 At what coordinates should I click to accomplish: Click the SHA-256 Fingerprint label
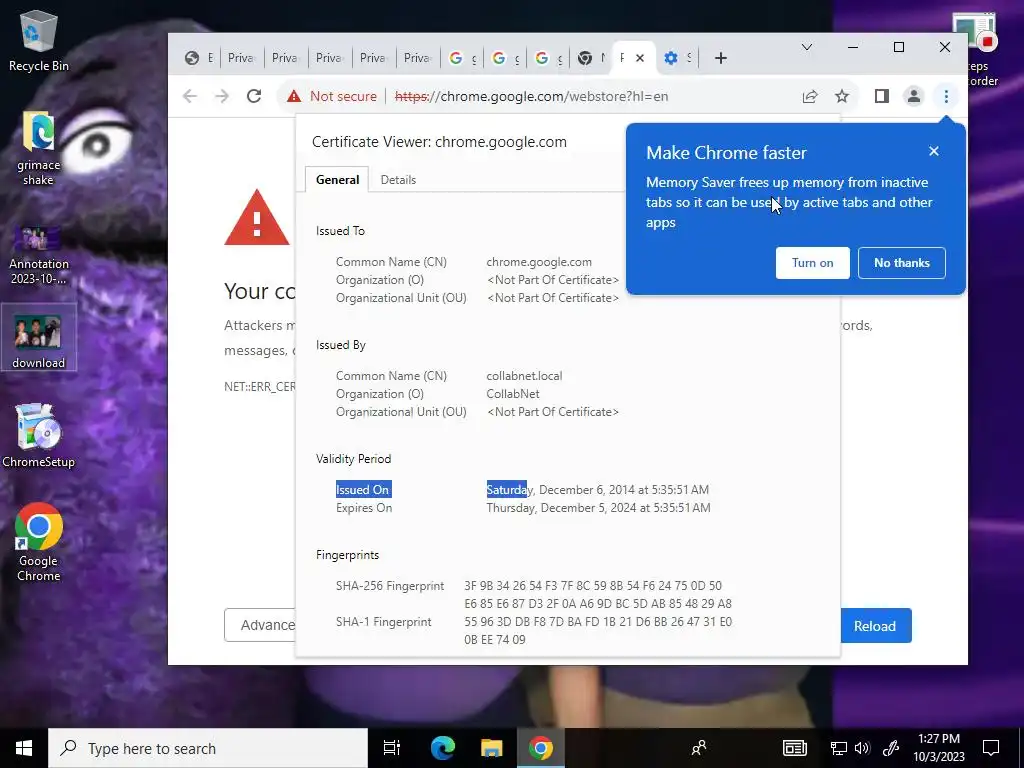point(390,586)
